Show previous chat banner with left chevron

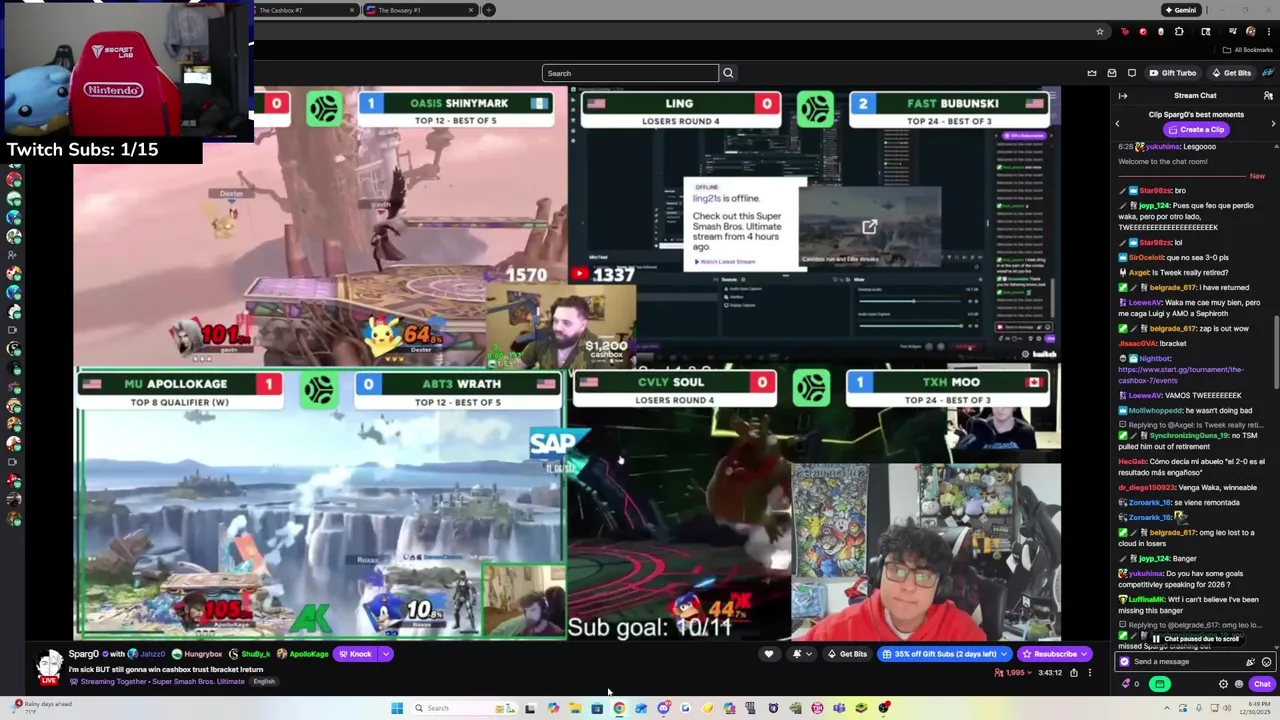[1117, 123]
